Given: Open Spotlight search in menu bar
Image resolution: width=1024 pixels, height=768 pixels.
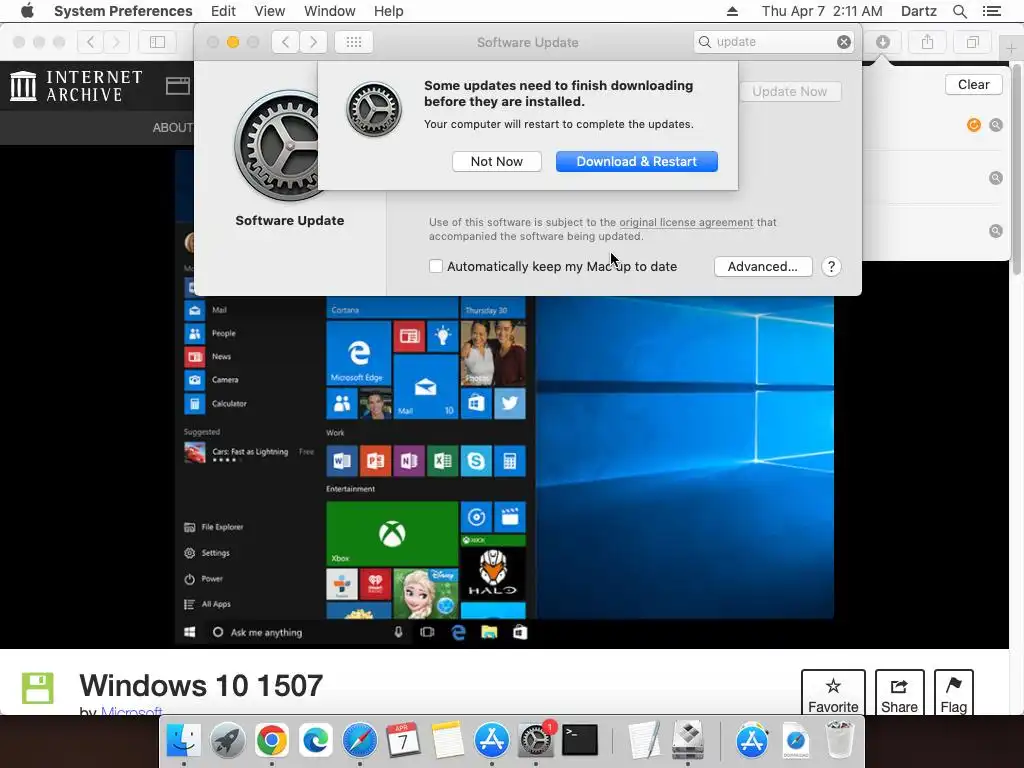Looking at the screenshot, I should [x=959, y=11].
